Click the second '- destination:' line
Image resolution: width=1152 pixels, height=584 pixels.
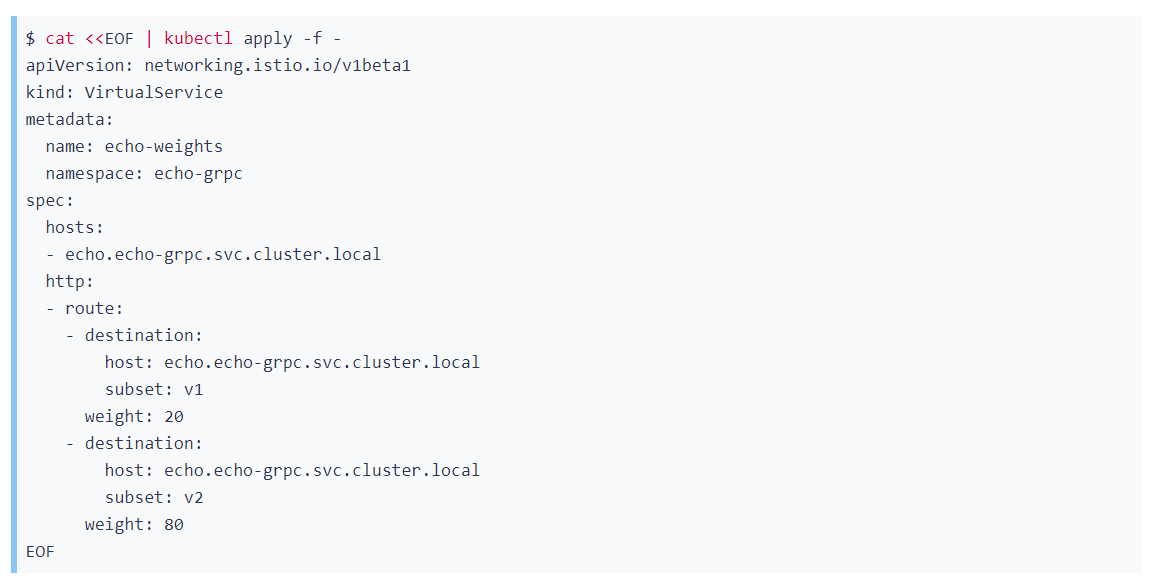pos(134,443)
